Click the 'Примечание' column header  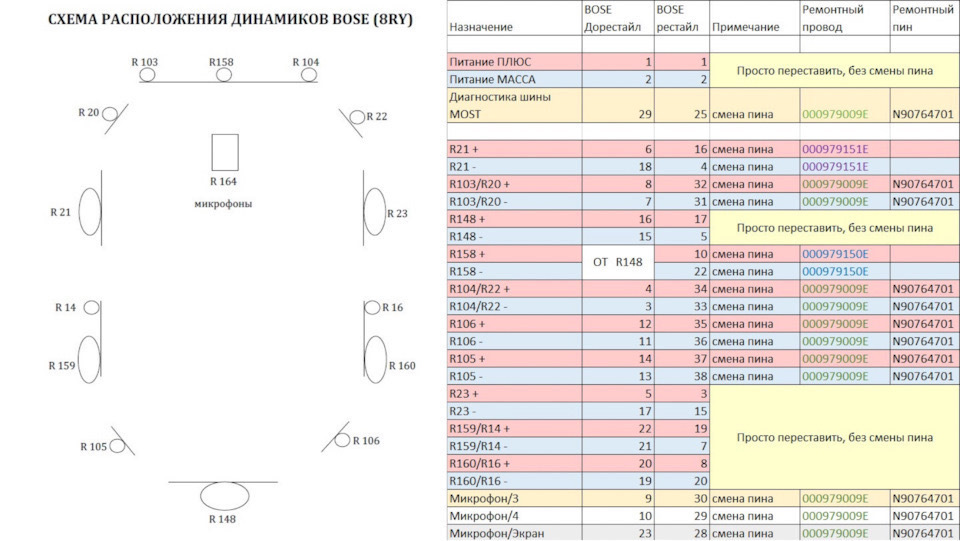tap(746, 27)
